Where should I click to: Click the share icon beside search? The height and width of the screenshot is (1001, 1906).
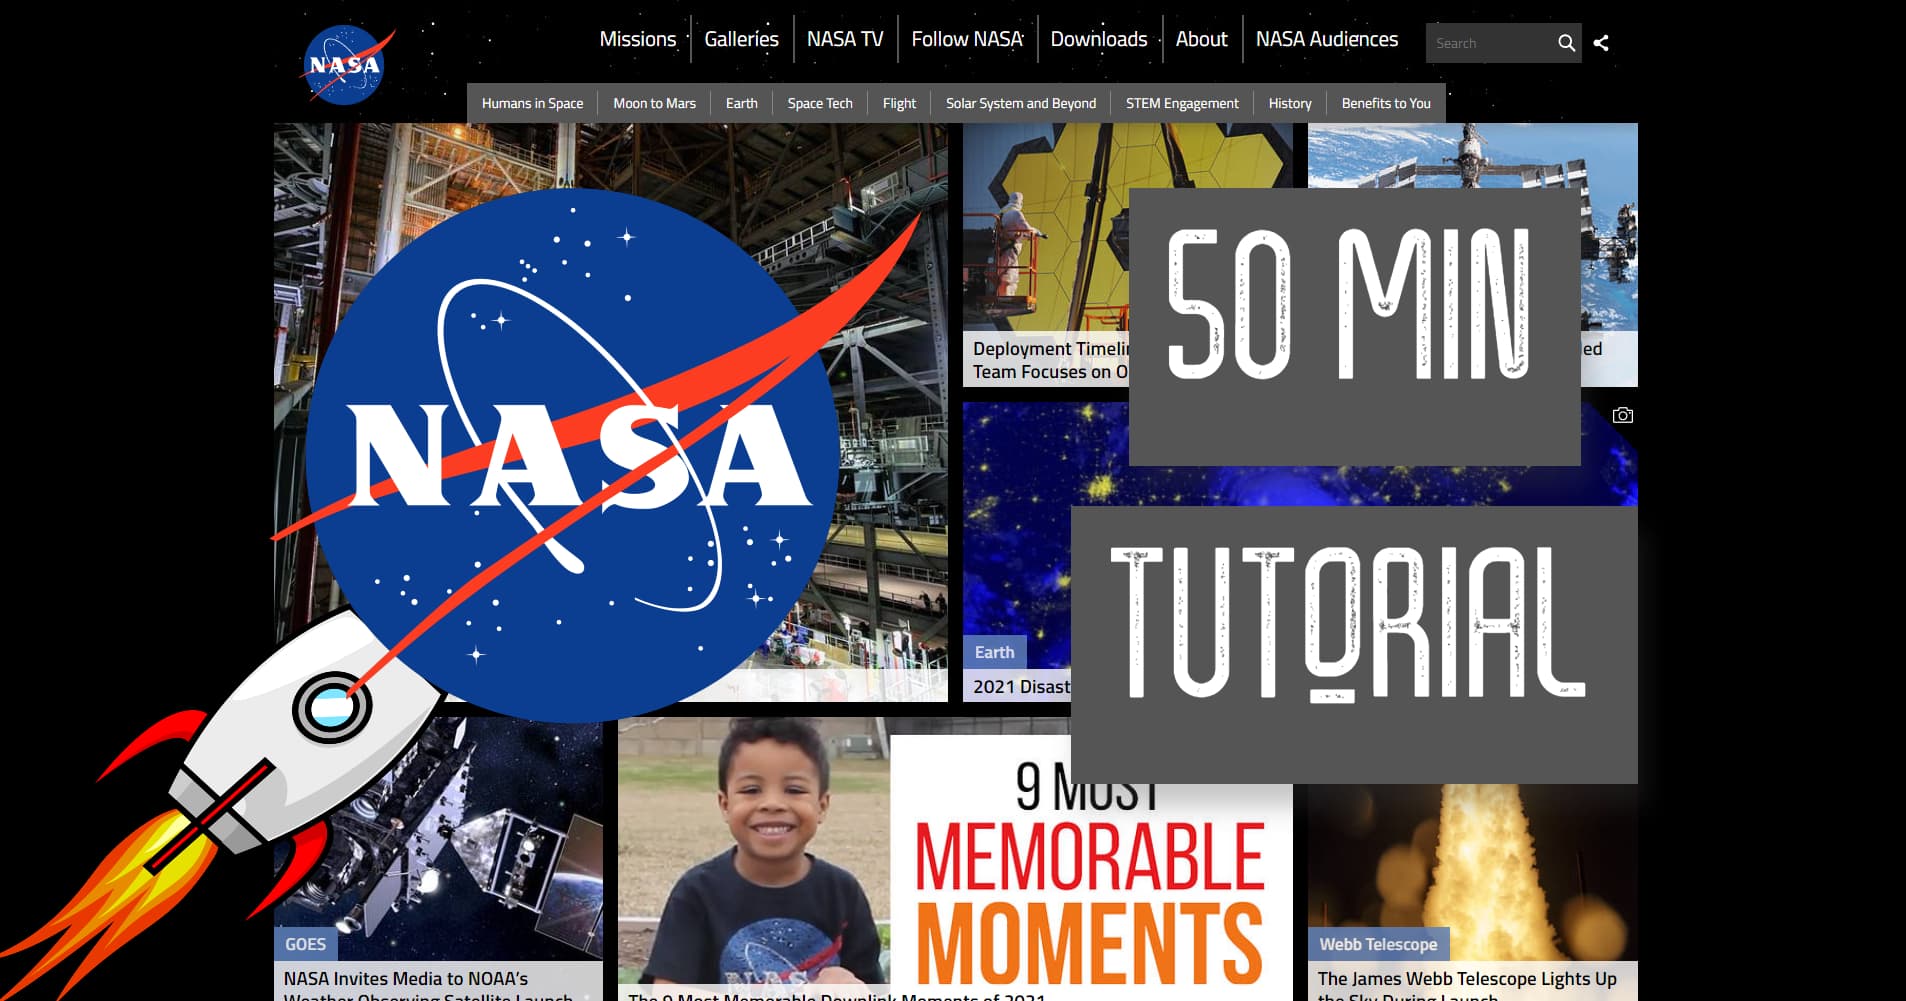1601,43
